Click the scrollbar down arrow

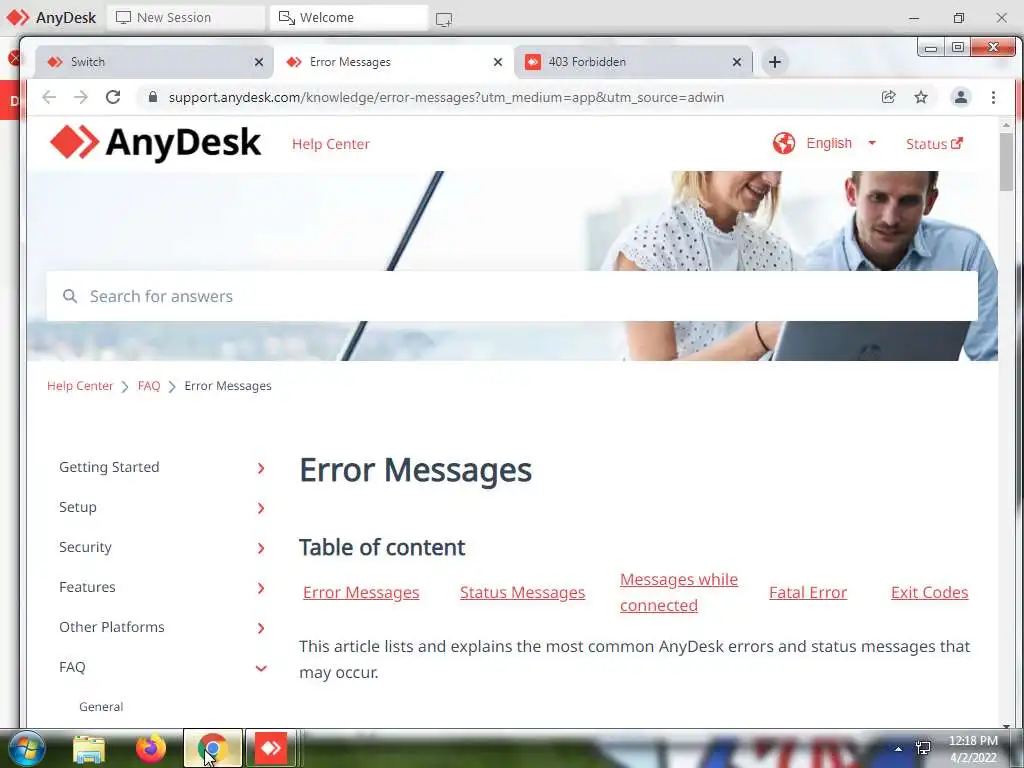pyautogui.click(x=1006, y=726)
